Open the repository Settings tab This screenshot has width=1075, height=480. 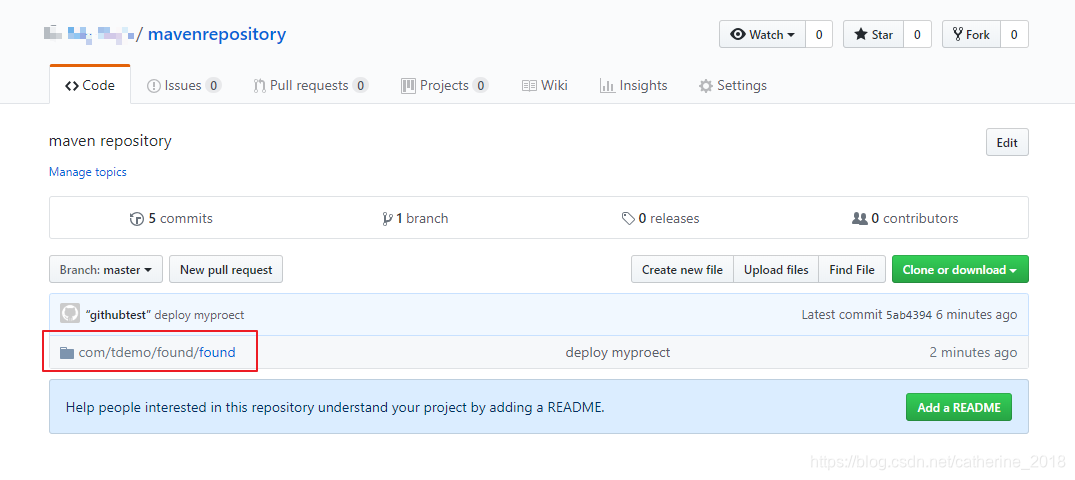[732, 85]
